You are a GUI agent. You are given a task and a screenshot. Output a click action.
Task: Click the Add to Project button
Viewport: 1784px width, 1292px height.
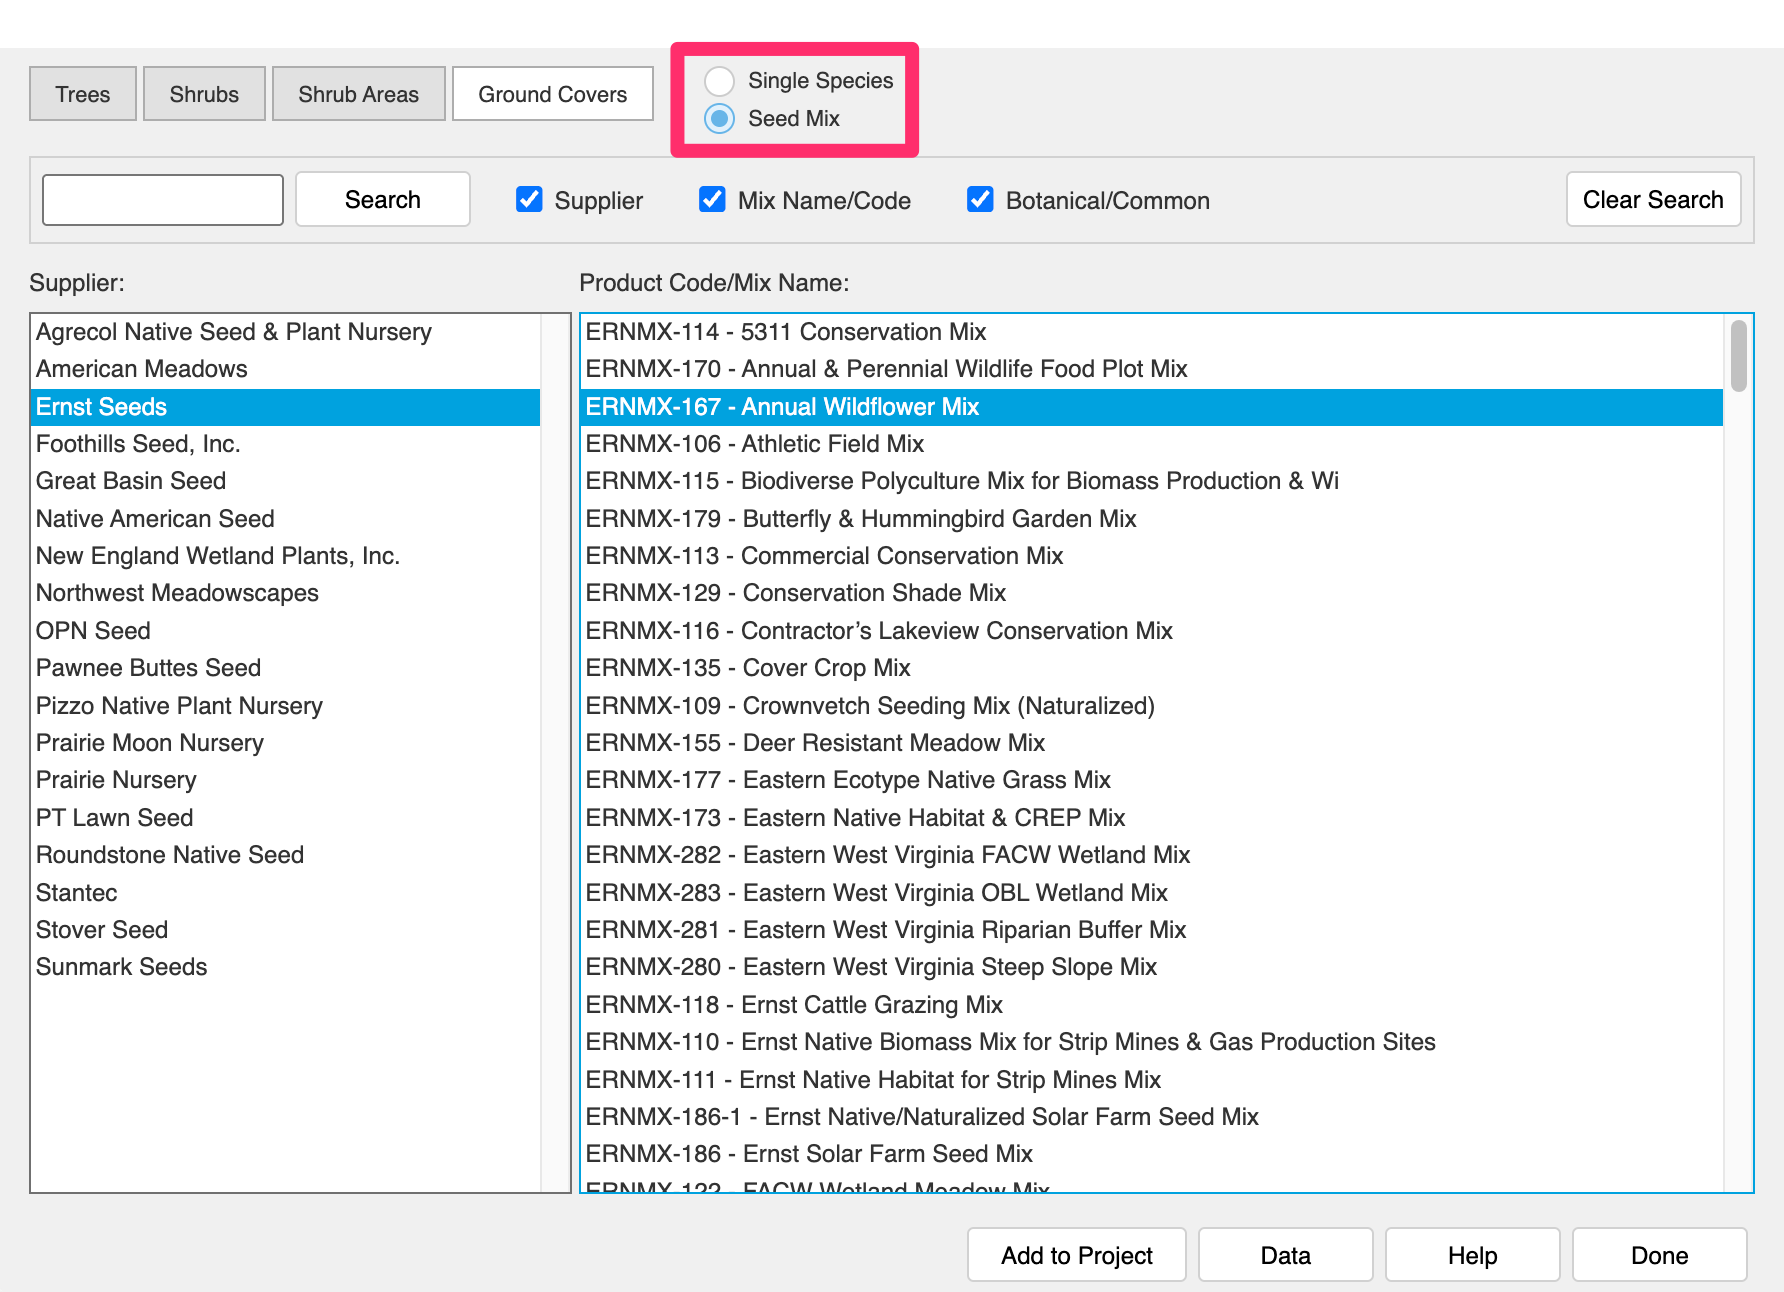click(1076, 1255)
